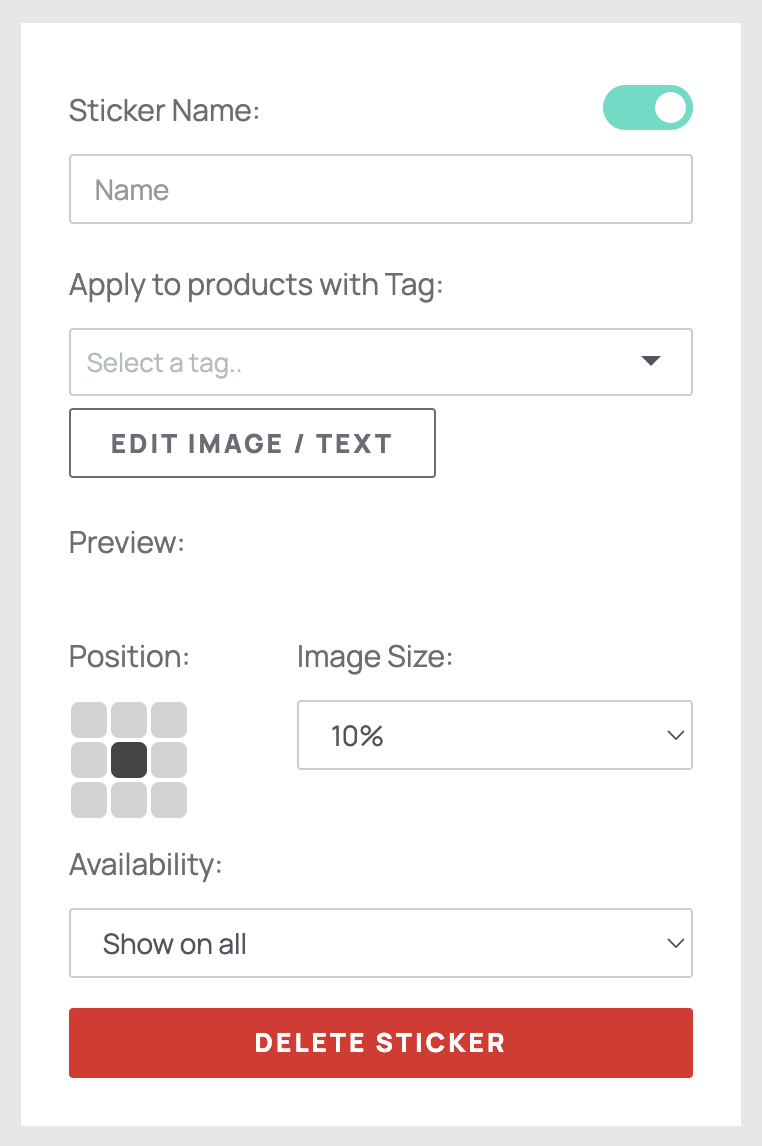This screenshot has height=1146, width=762.
Task: Click the Preview section label
Action: 126,542
